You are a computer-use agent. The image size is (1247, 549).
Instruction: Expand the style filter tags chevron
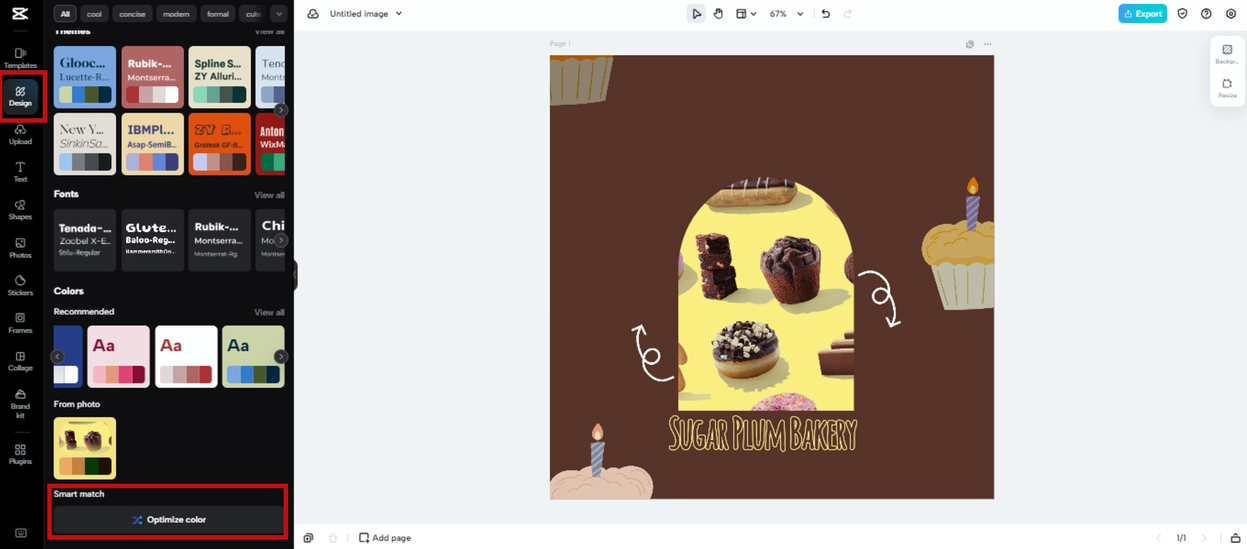tap(278, 14)
